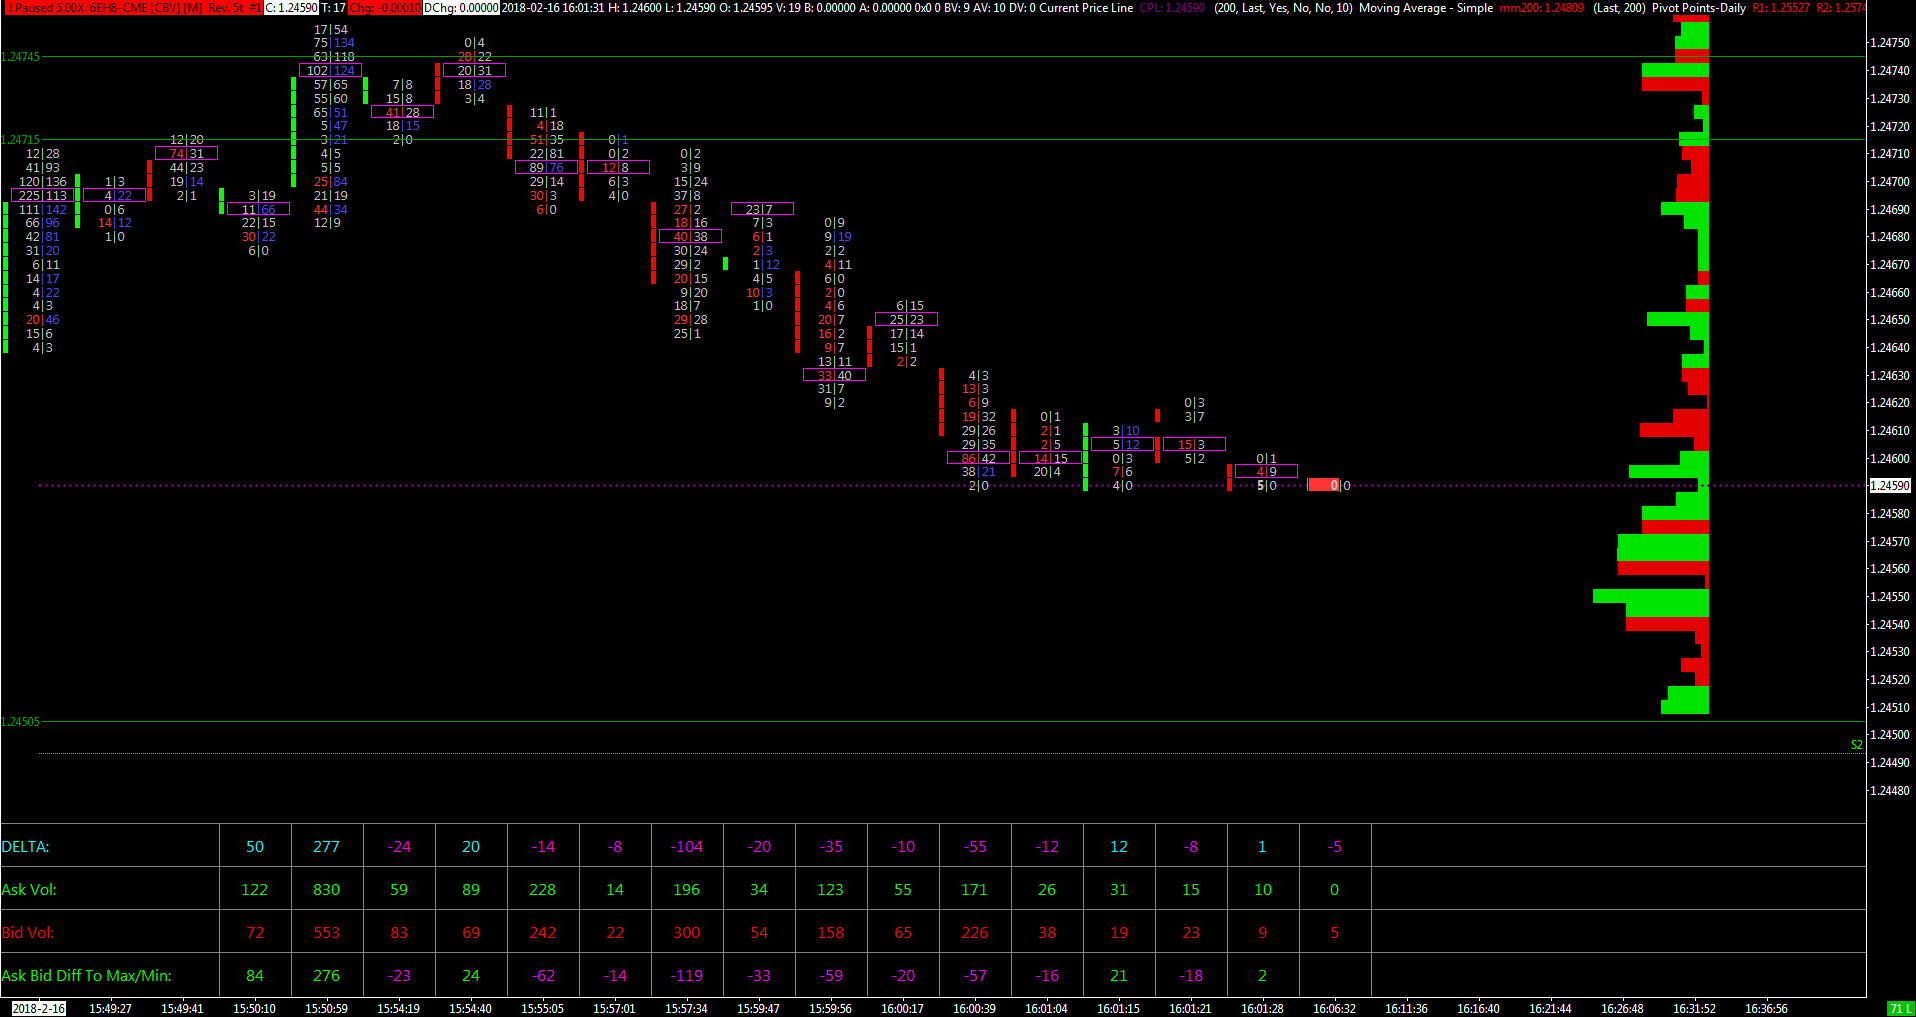This screenshot has height=1017, width=1916.
Task: Click the 16:00:39 time axis label
Action: point(975,1009)
